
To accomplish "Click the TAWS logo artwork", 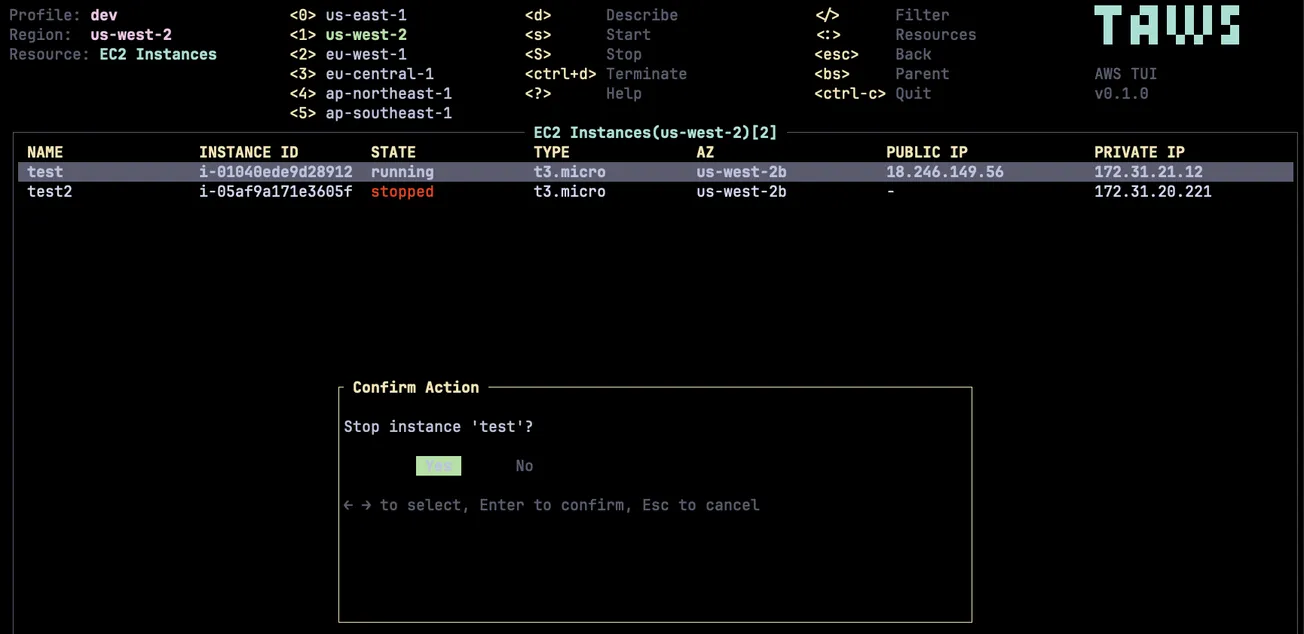I will pyautogui.click(x=1167, y=28).
